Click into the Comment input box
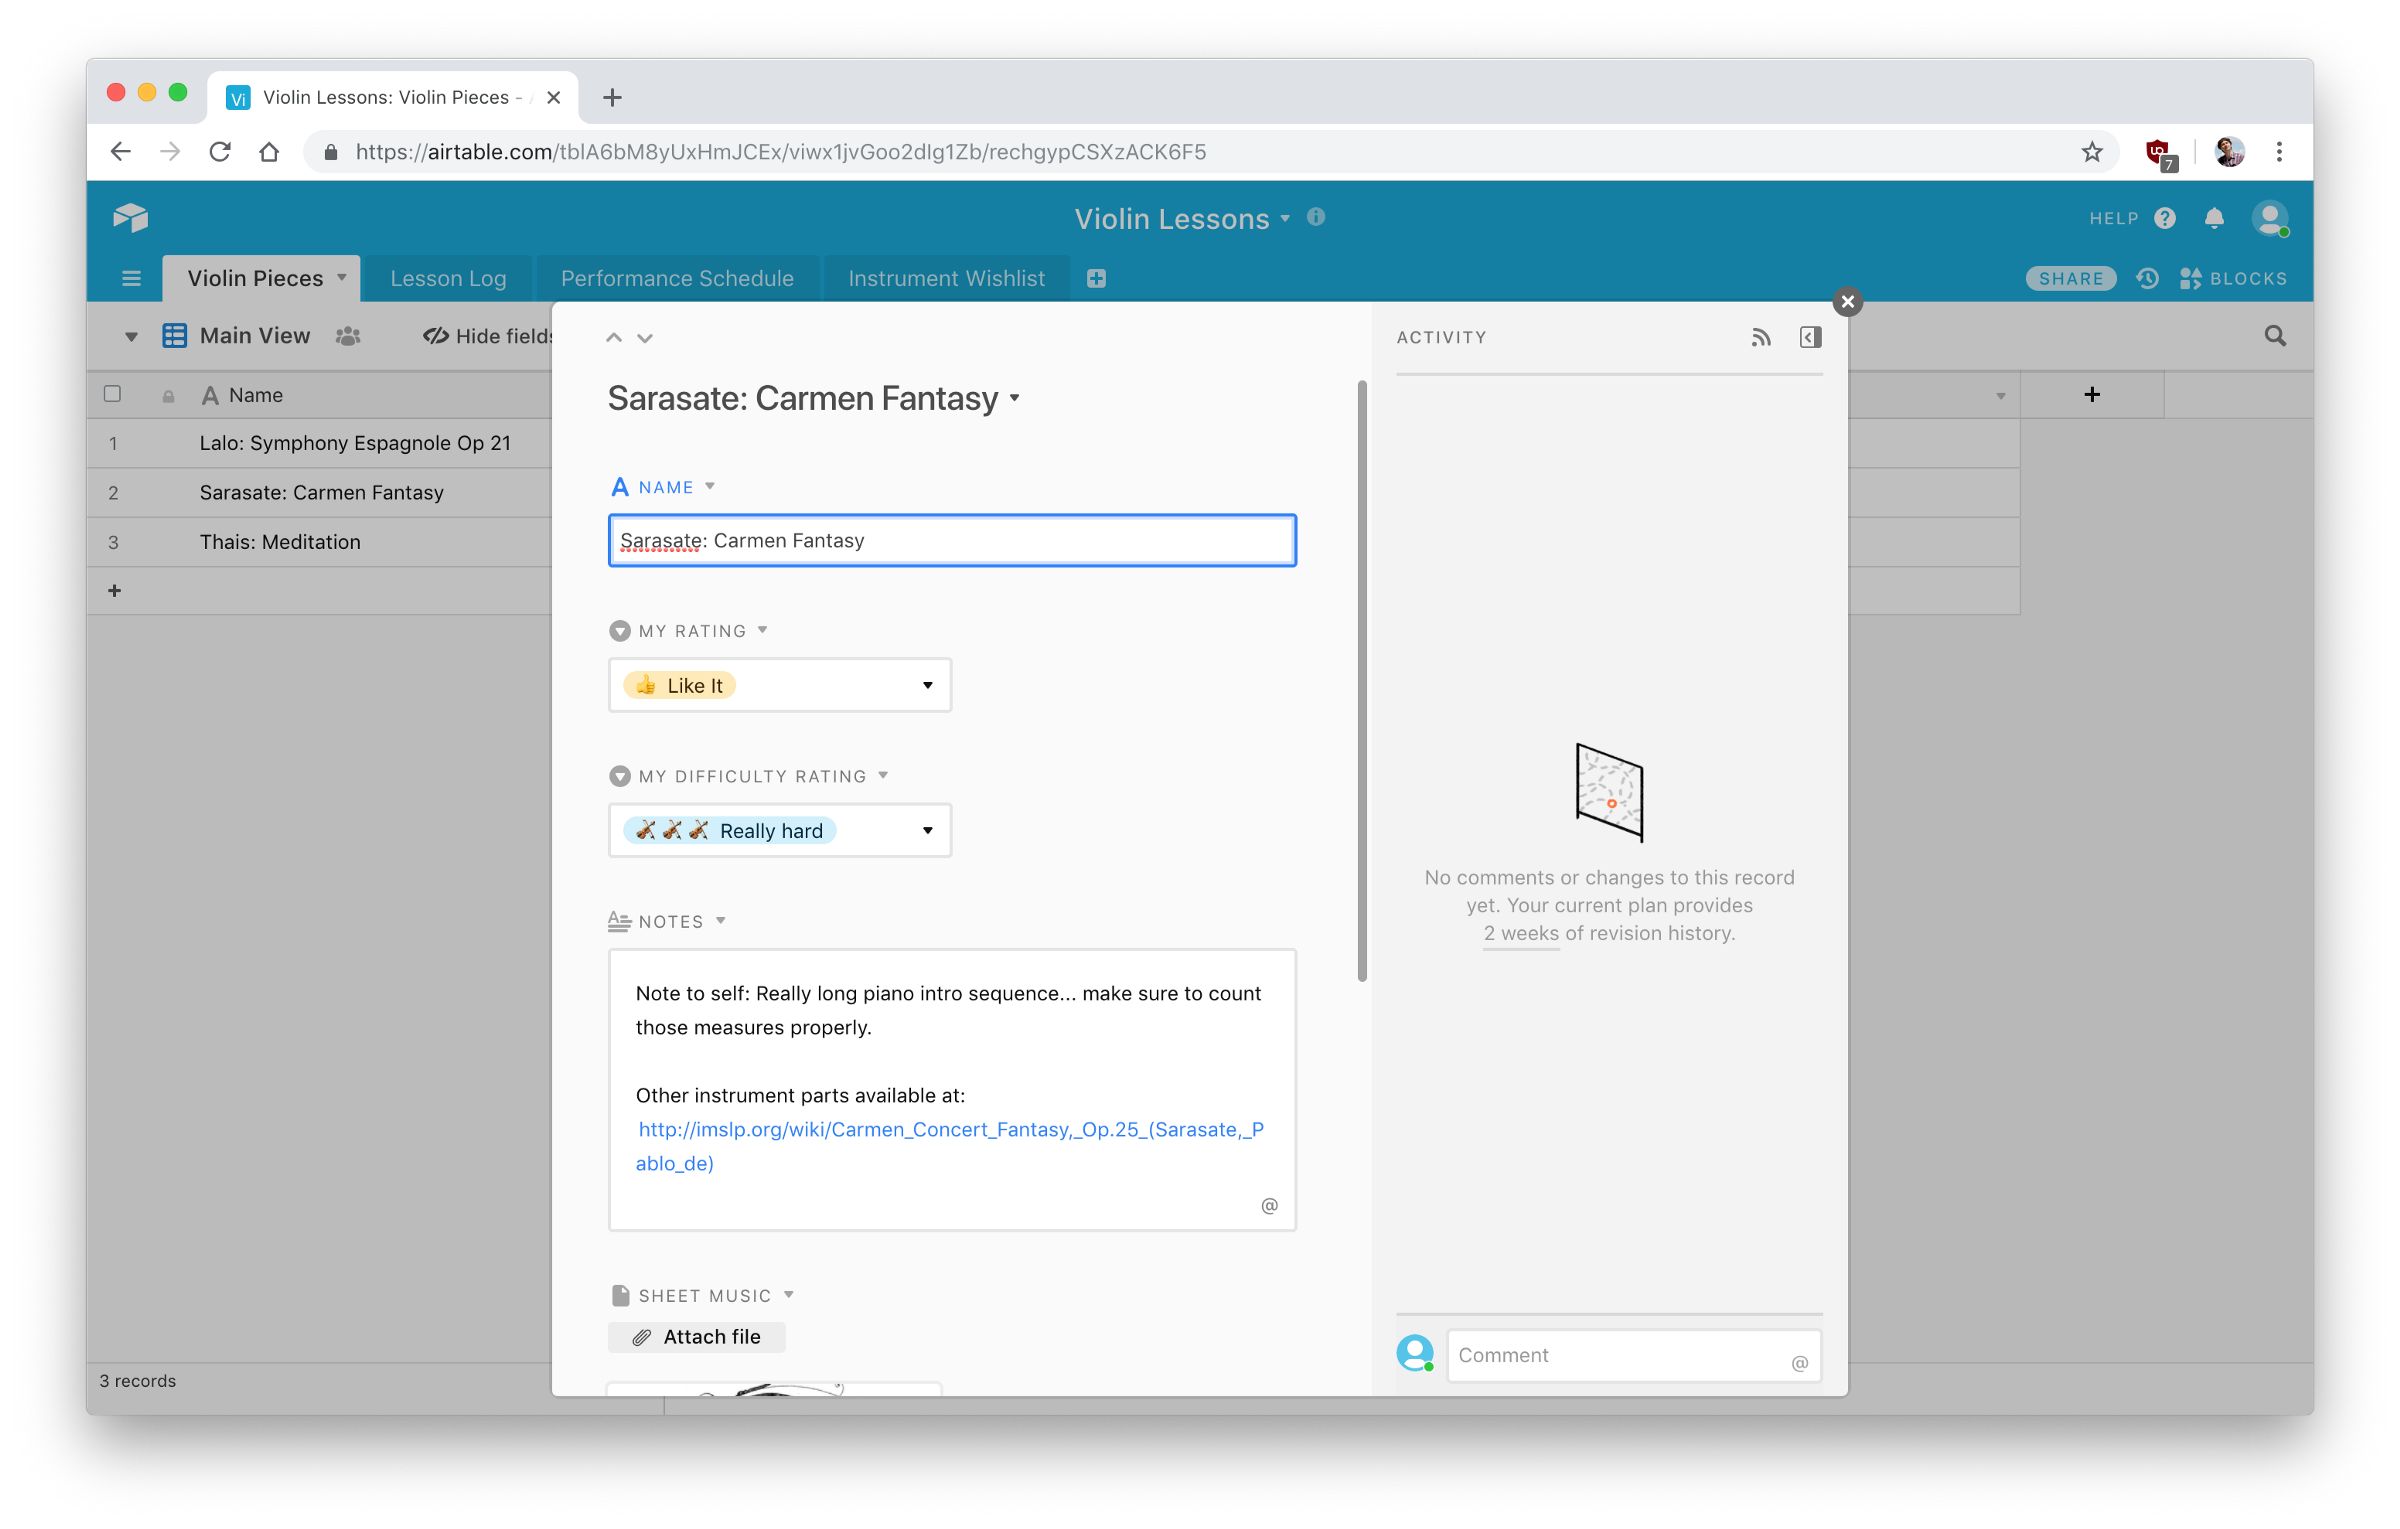2400x1529 pixels. click(1620, 1356)
